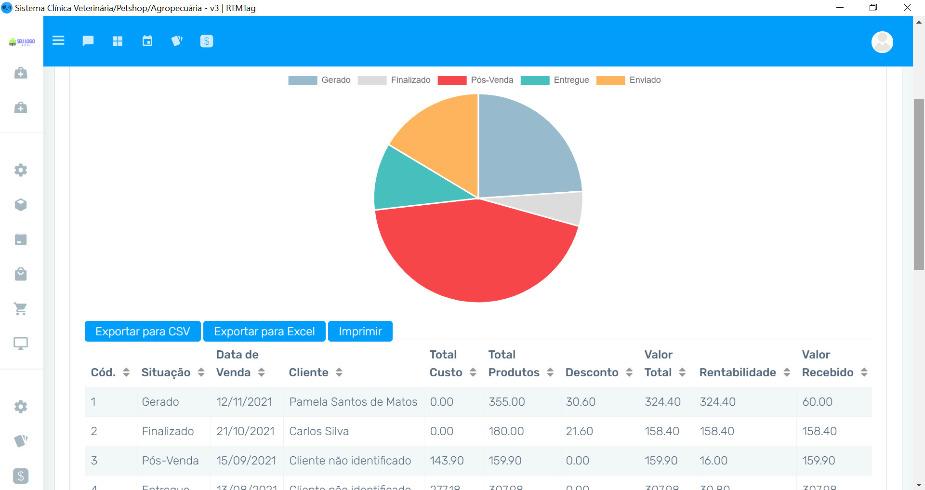
Task: Click the shopping bag sidebar icon
Action: [20, 274]
